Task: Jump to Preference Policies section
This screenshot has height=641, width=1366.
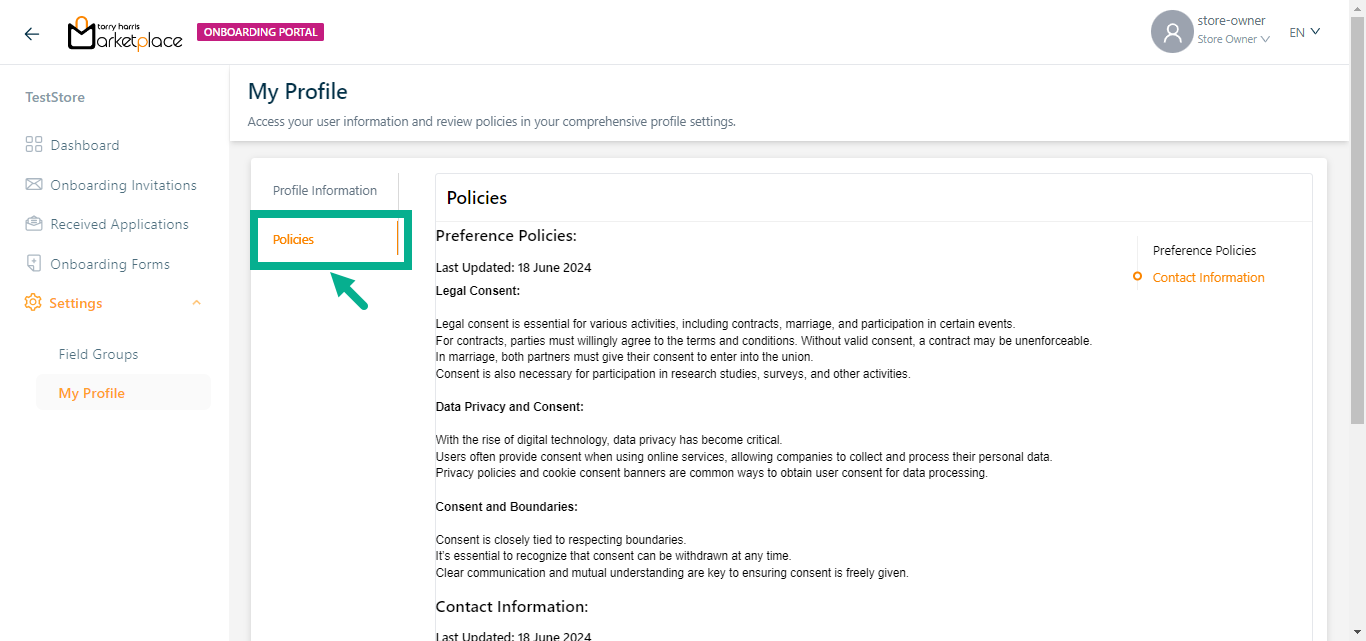Action: click(x=1204, y=251)
